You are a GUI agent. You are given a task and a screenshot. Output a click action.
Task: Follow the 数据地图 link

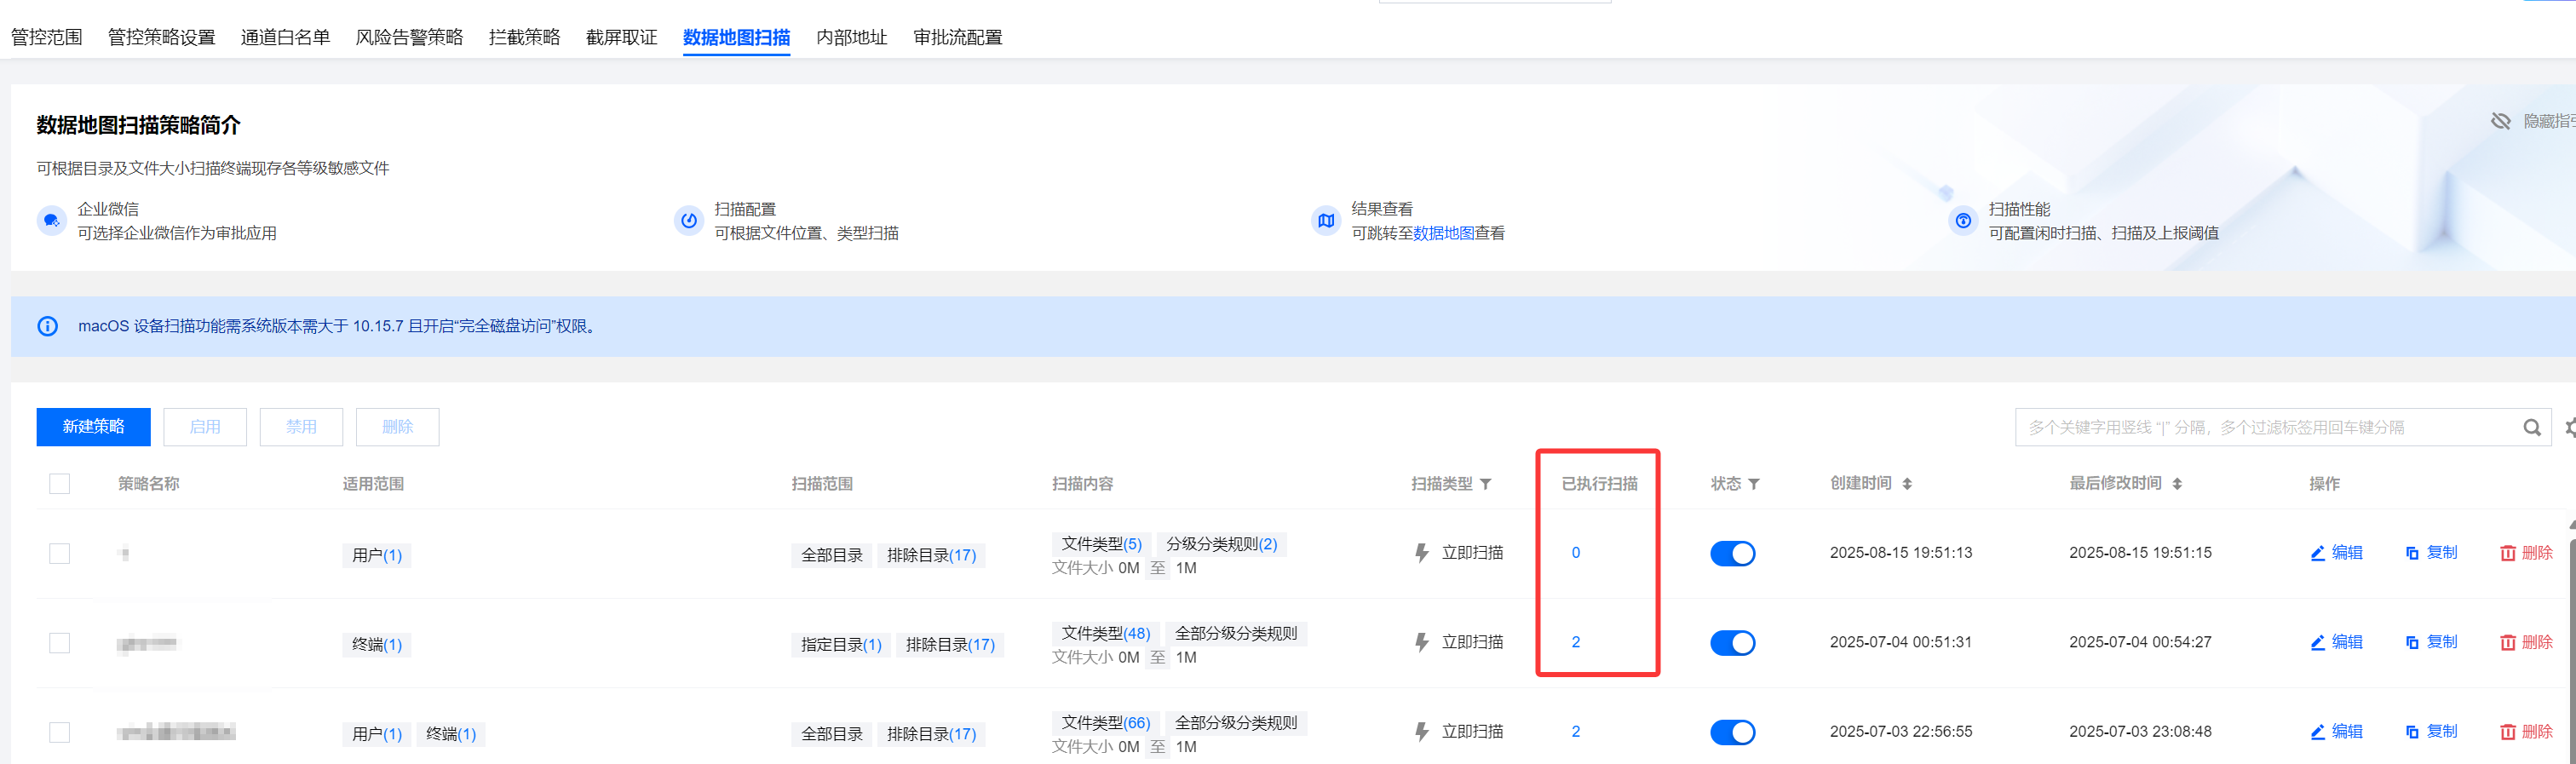coord(1443,233)
